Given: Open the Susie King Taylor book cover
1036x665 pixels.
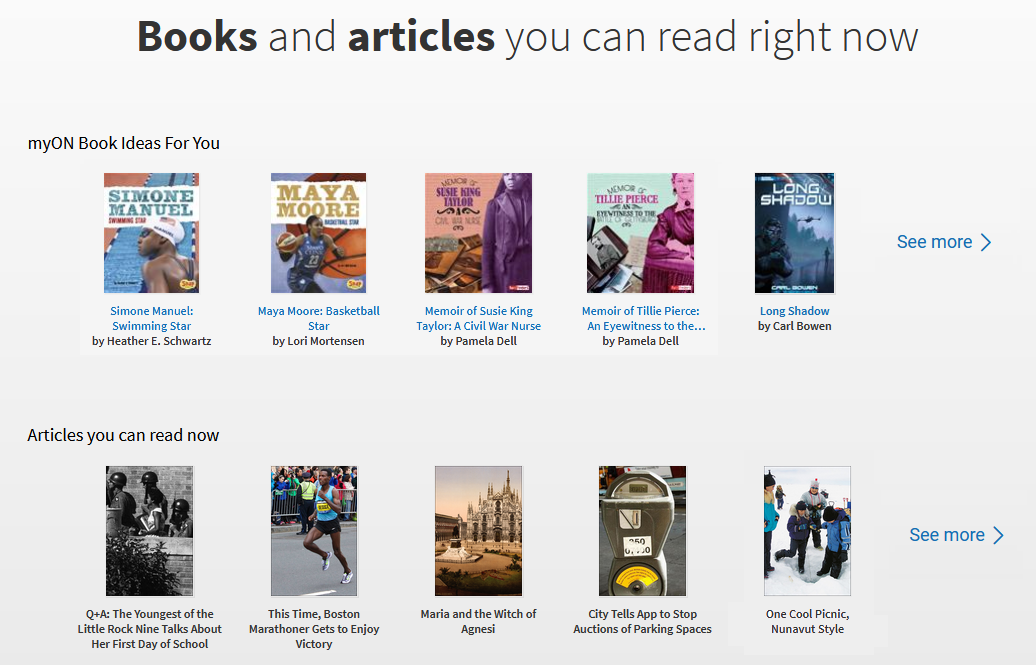Looking at the screenshot, I should click(x=478, y=233).
